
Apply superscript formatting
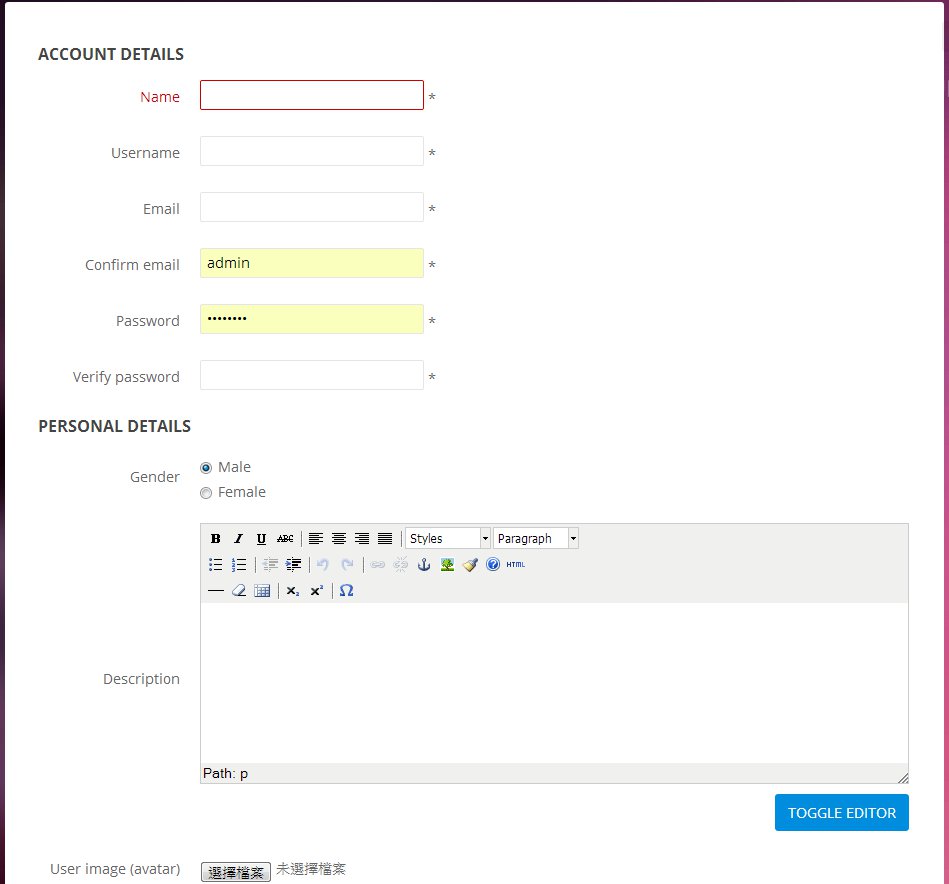(x=316, y=591)
